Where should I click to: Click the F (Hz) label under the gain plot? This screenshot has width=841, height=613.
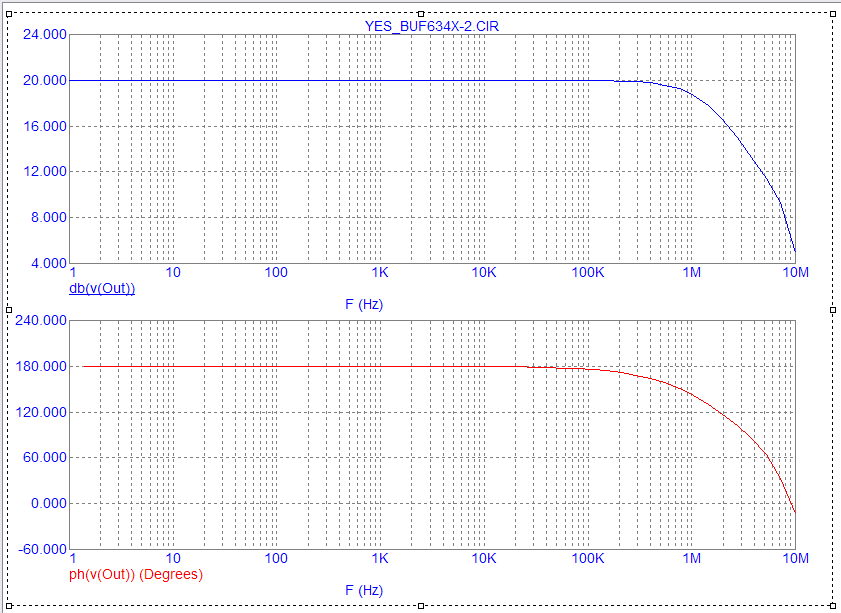tap(364, 305)
